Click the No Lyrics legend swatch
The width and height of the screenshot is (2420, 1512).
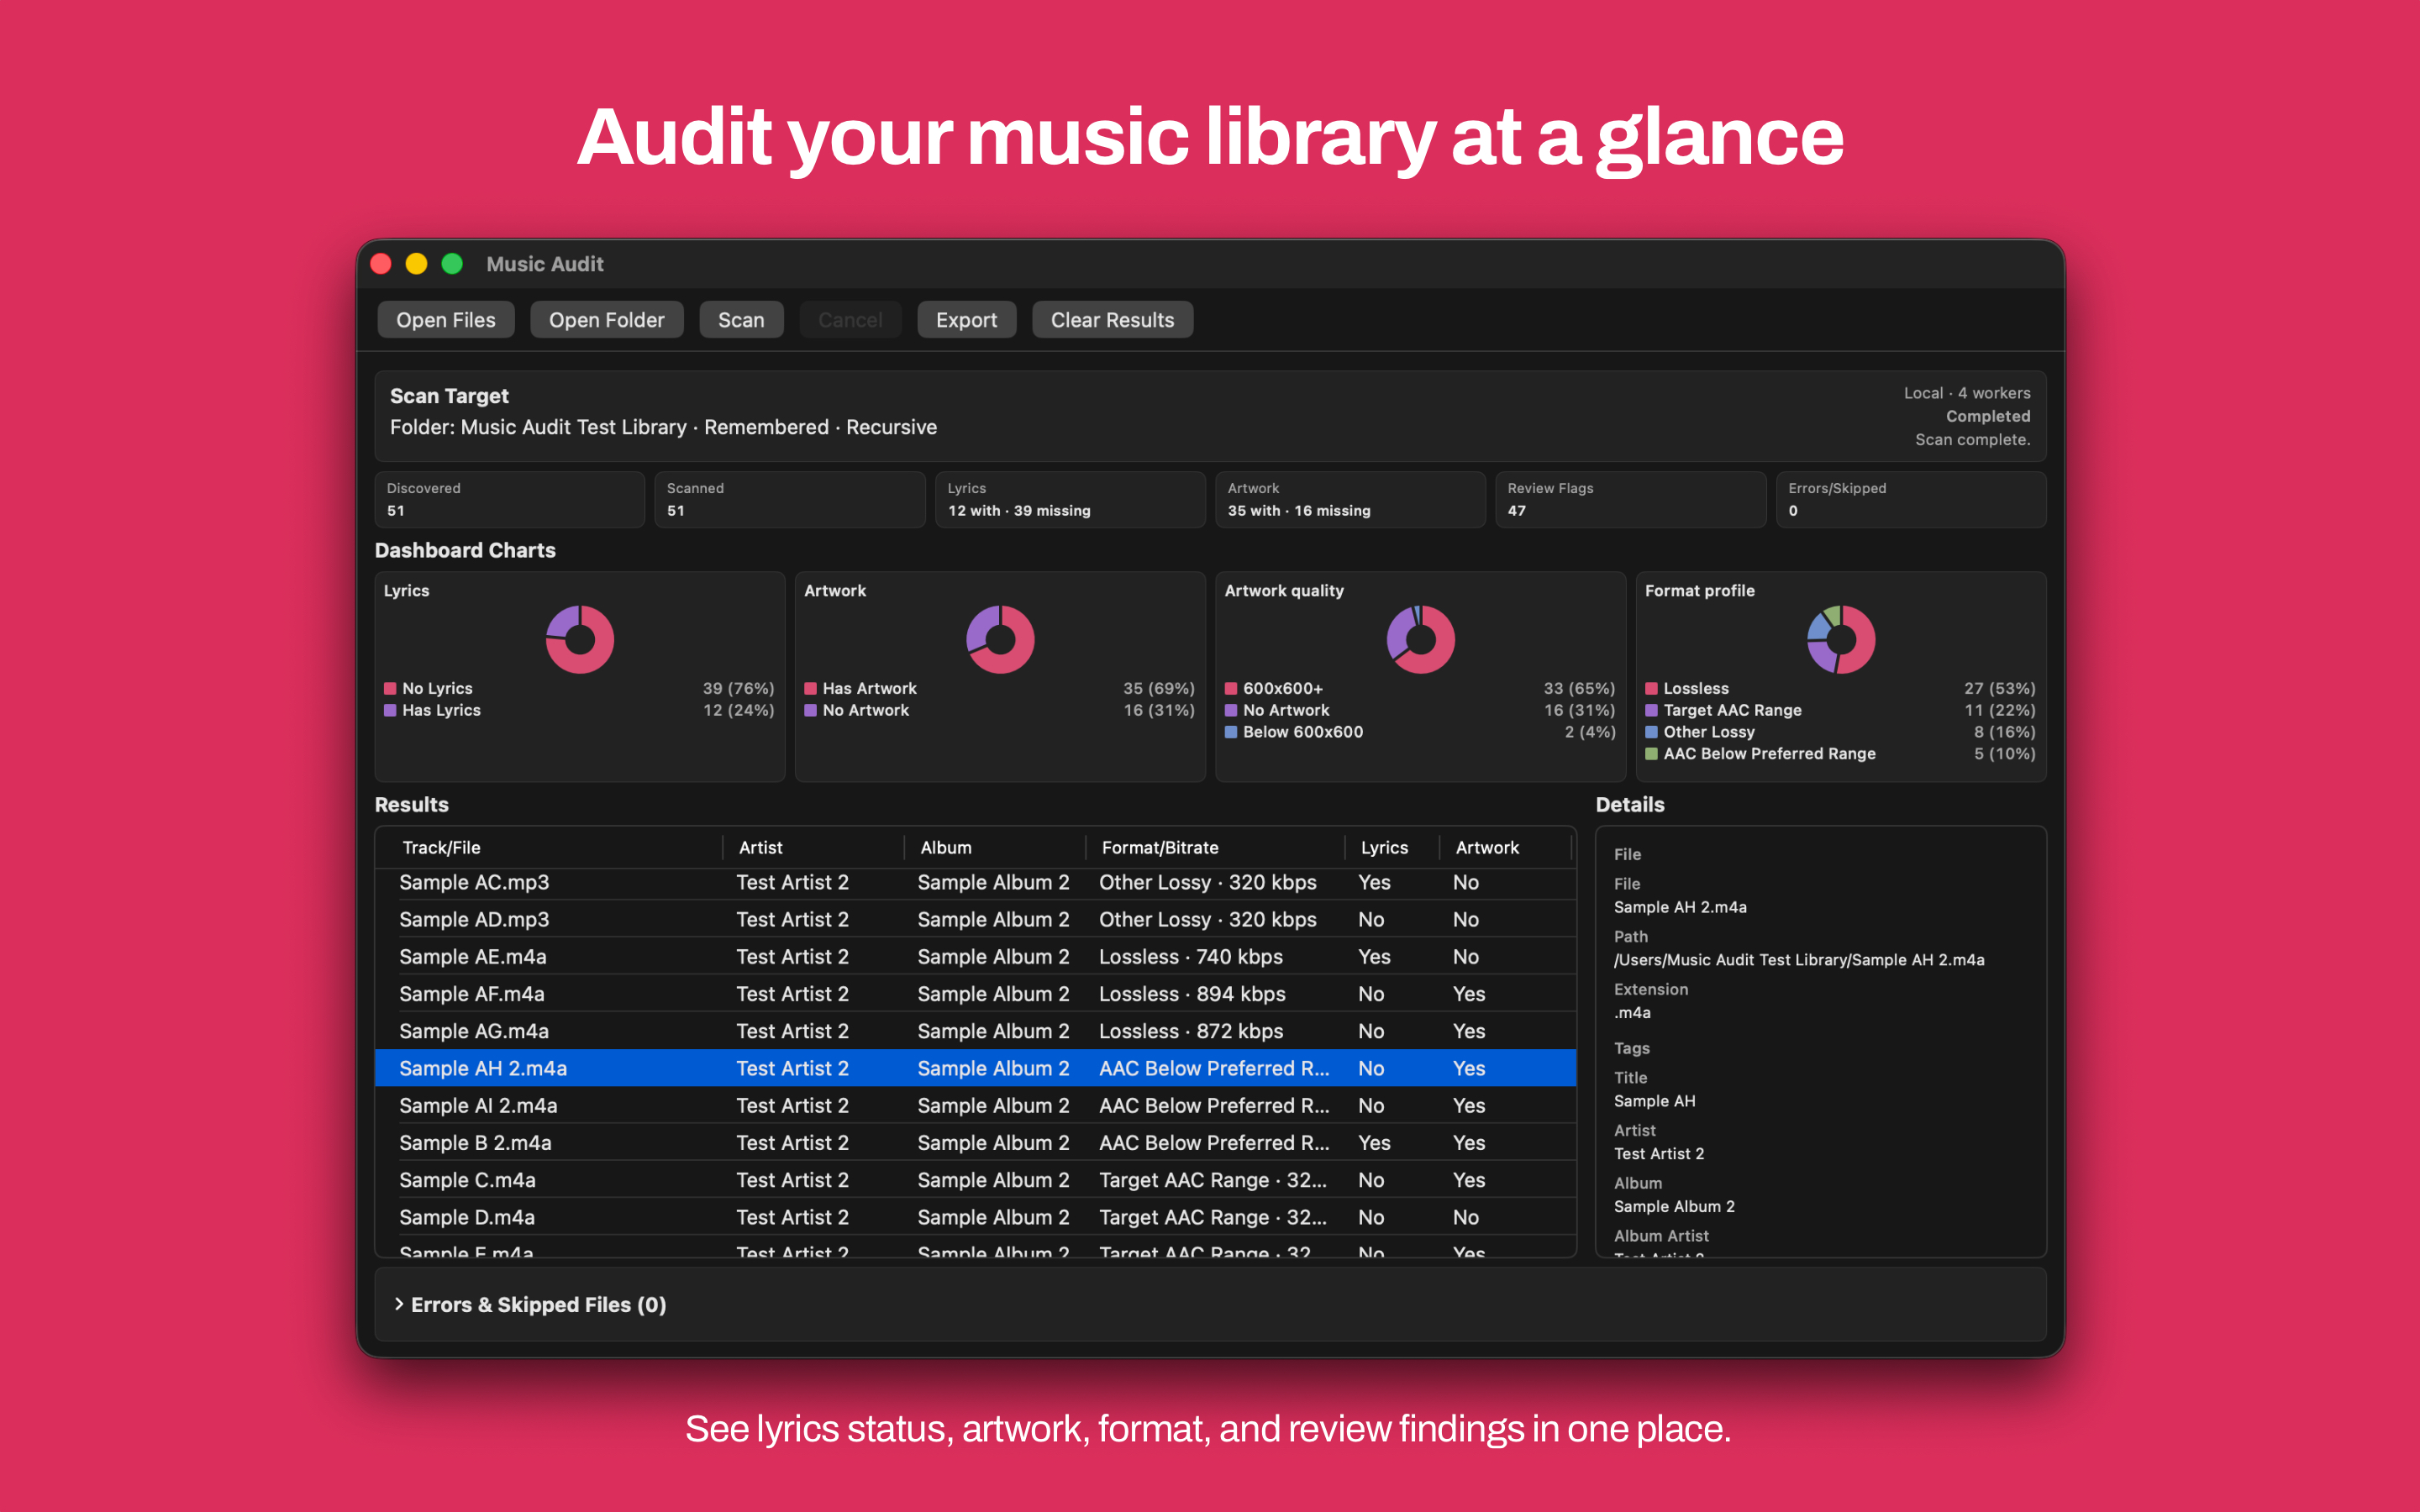[x=390, y=688]
